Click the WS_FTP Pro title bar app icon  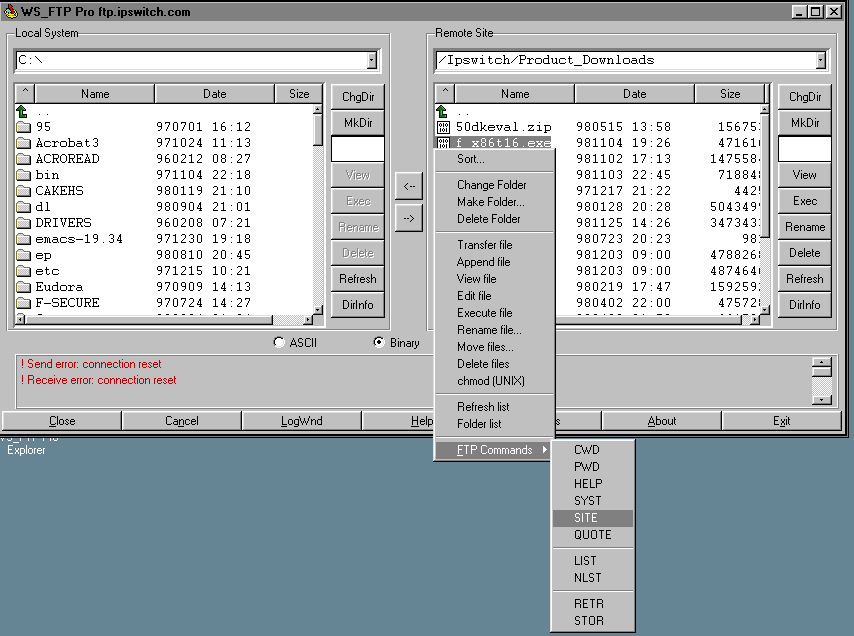click(x=10, y=11)
